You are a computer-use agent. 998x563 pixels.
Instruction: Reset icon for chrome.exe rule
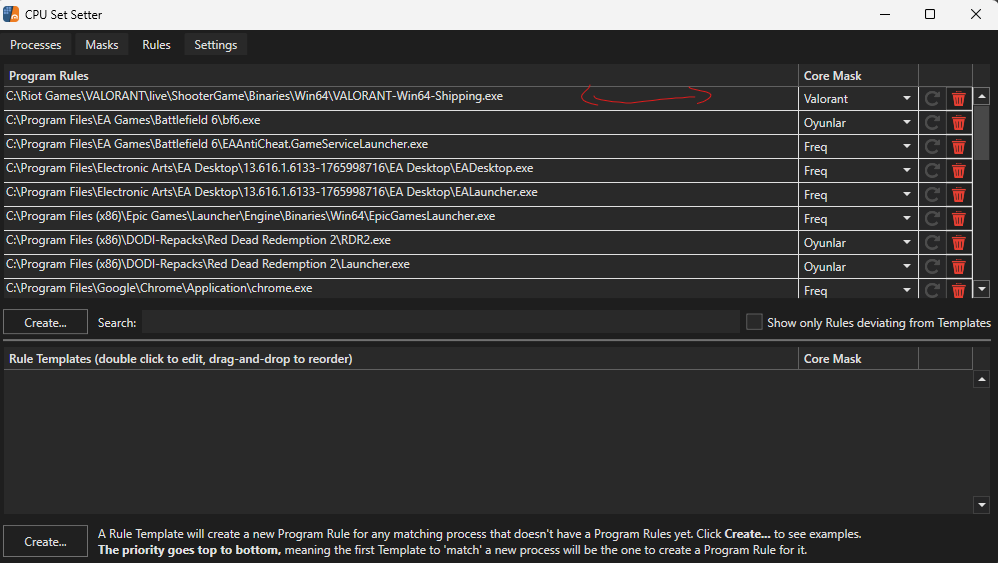(x=932, y=290)
